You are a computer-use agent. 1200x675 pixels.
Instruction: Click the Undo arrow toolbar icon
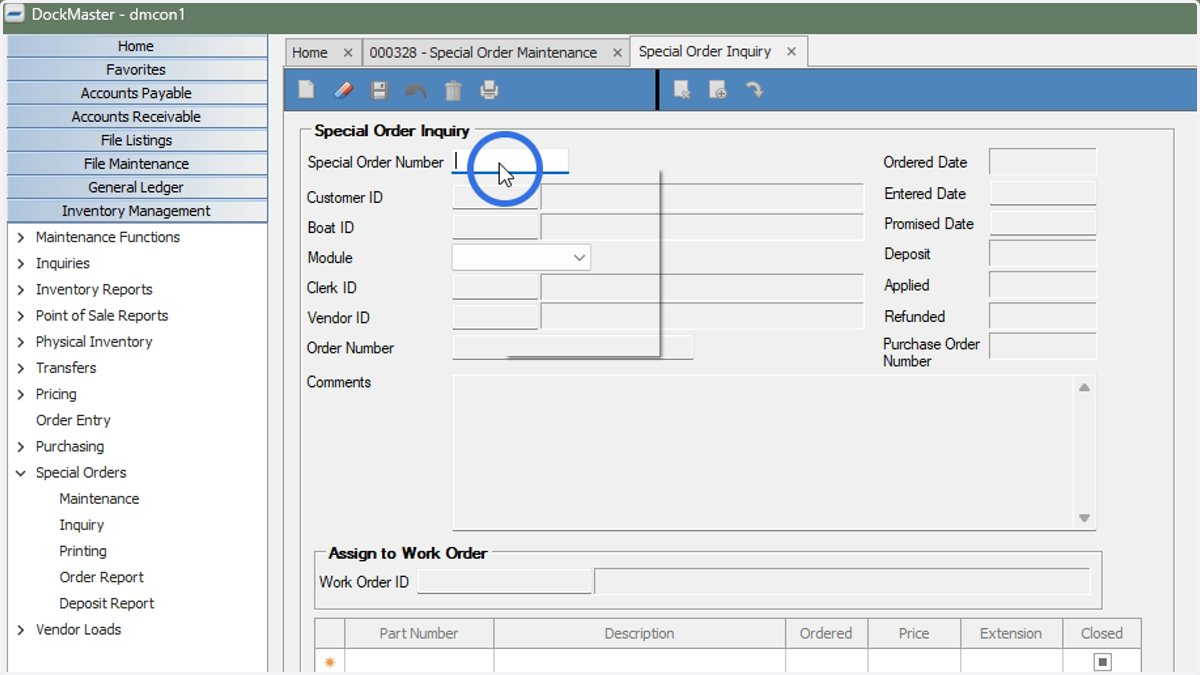click(416, 91)
